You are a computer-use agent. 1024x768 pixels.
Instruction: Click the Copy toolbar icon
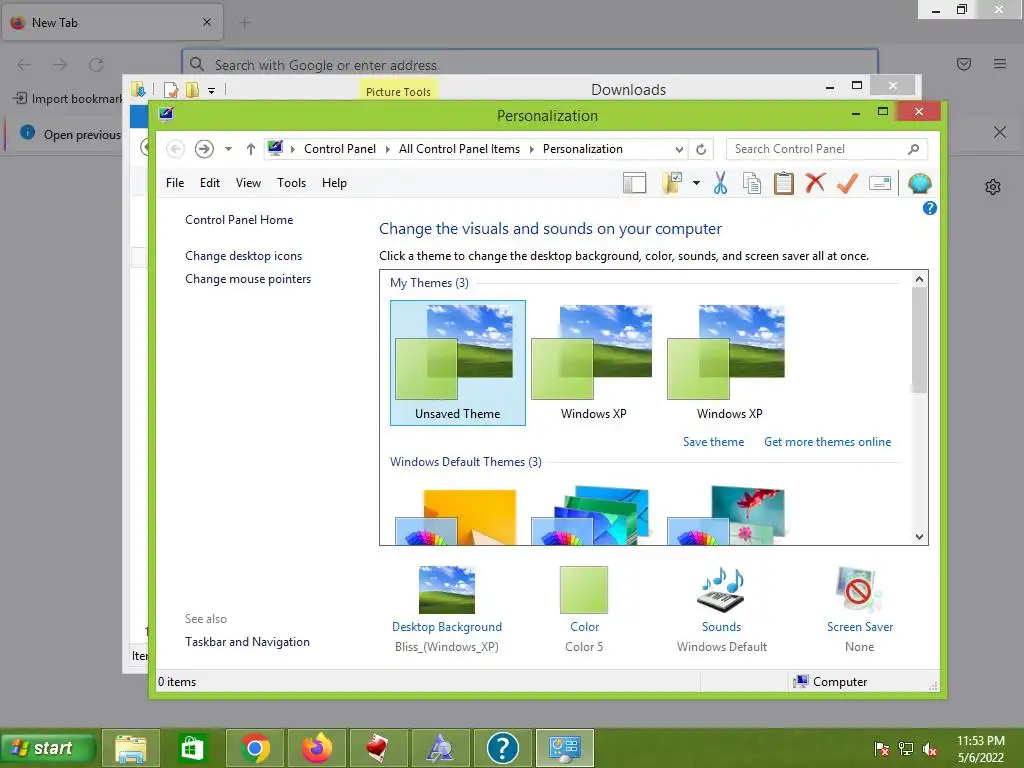click(752, 184)
